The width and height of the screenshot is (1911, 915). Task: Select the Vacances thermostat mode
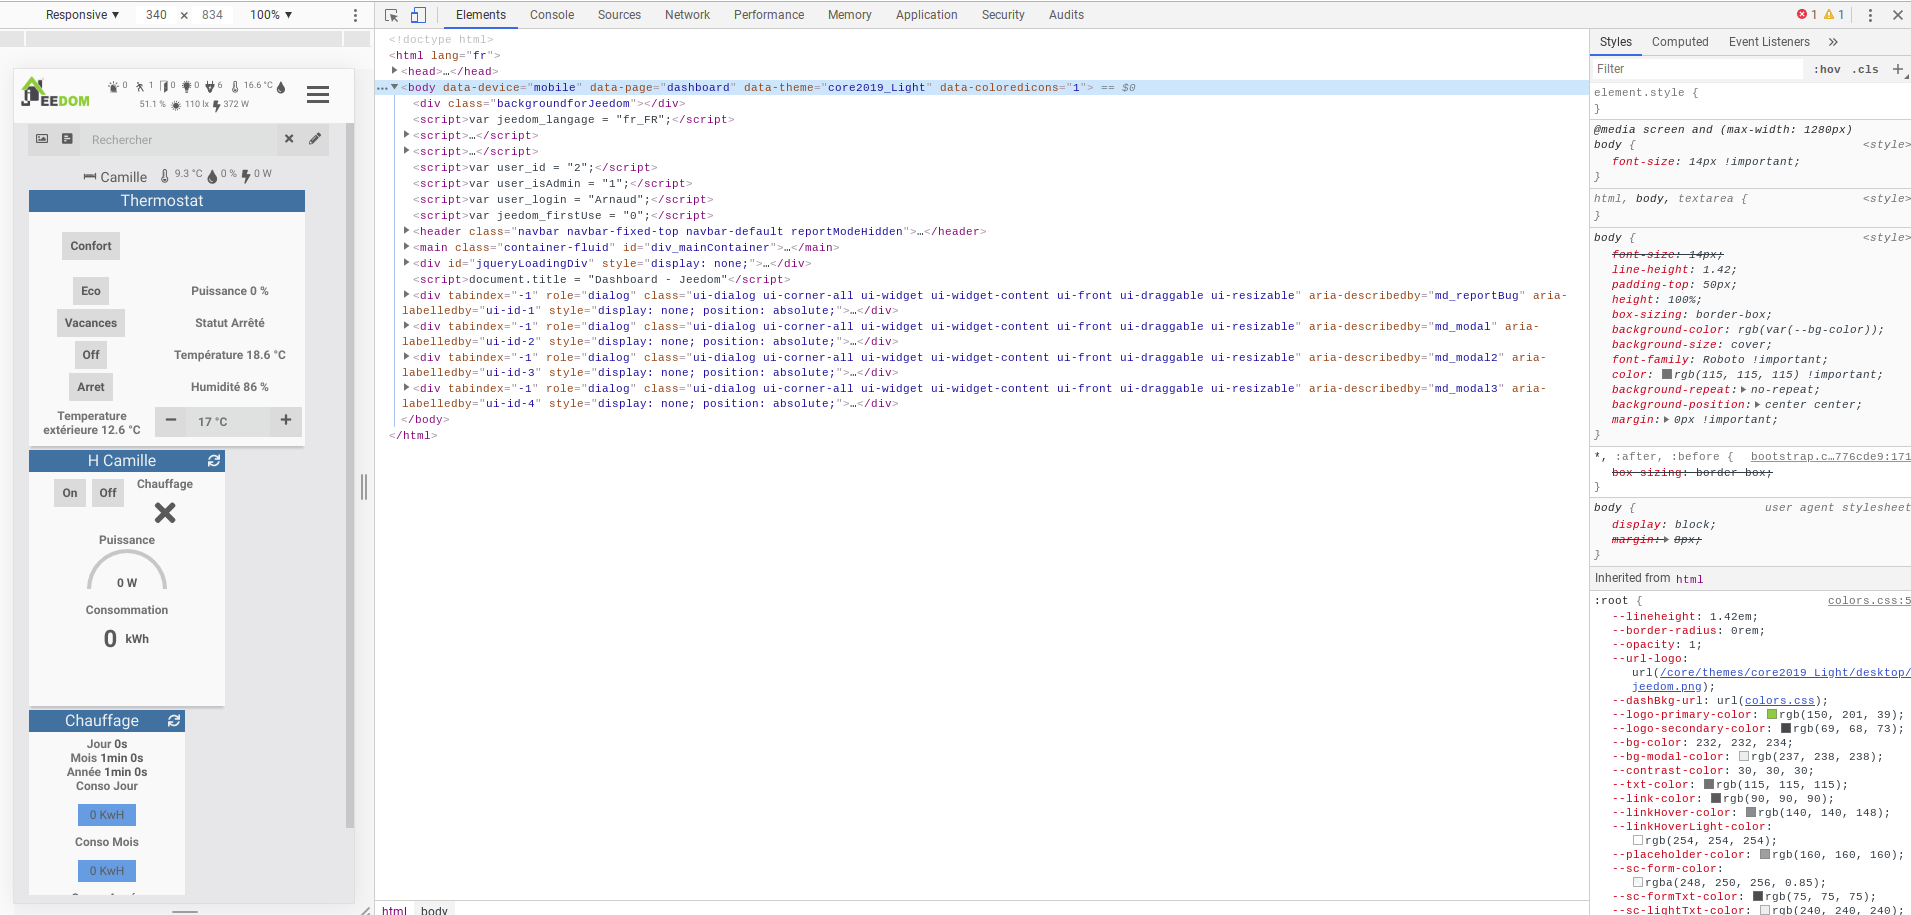(91, 323)
